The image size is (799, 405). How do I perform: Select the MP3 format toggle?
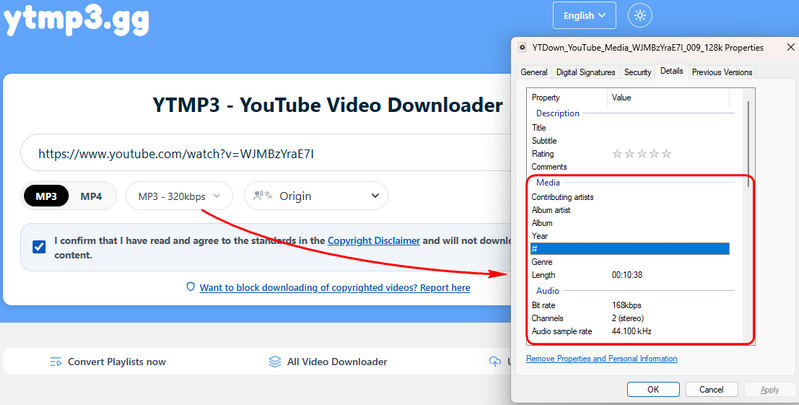coord(46,196)
